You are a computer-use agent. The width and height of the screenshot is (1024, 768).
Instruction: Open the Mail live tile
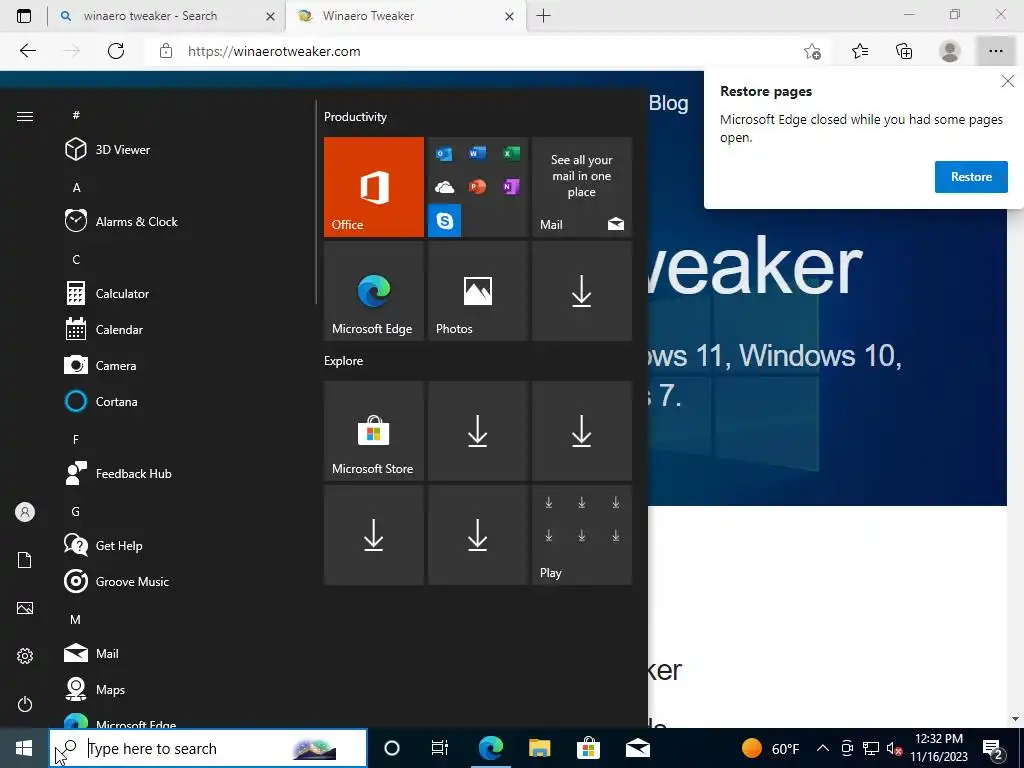(582, 187)
